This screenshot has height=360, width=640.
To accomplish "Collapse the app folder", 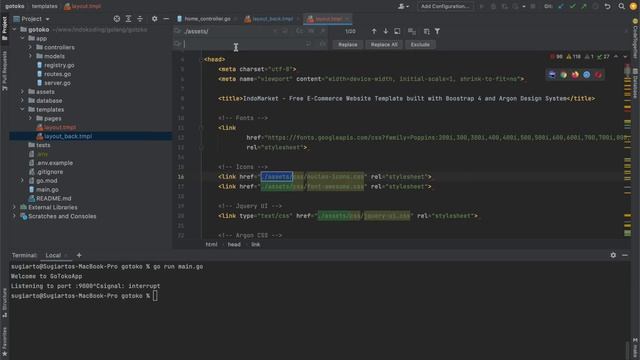I will click(x=23, y=38).
